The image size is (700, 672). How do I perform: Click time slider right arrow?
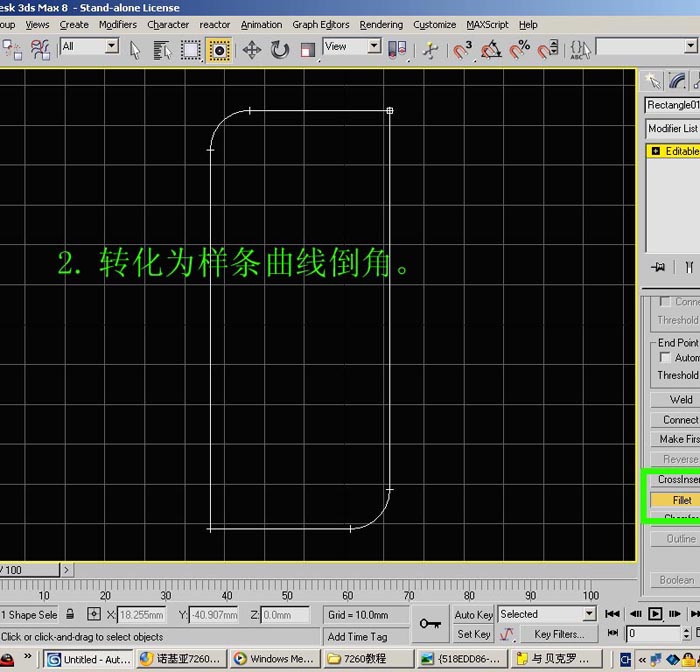(67, 570)
